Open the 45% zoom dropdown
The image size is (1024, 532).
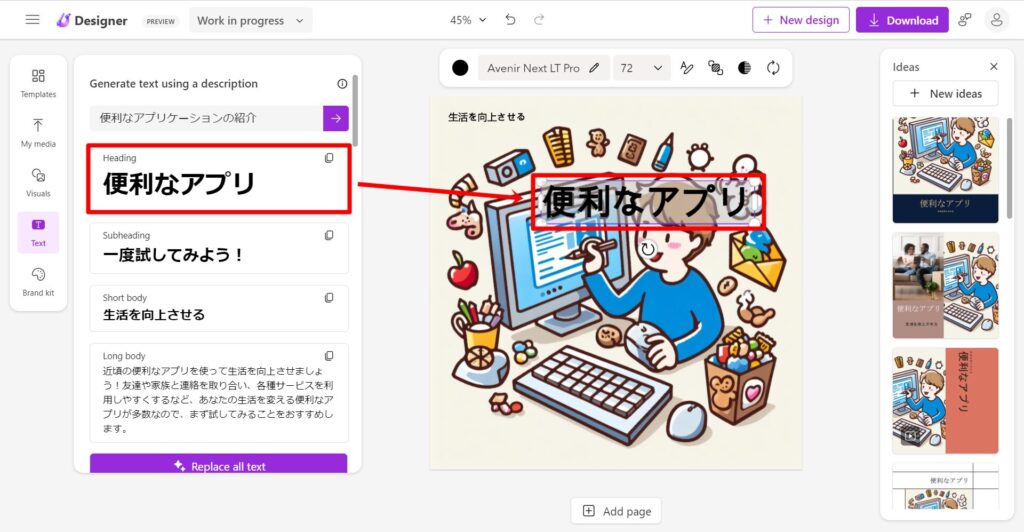pyautogui.click(x=468, y=20)
